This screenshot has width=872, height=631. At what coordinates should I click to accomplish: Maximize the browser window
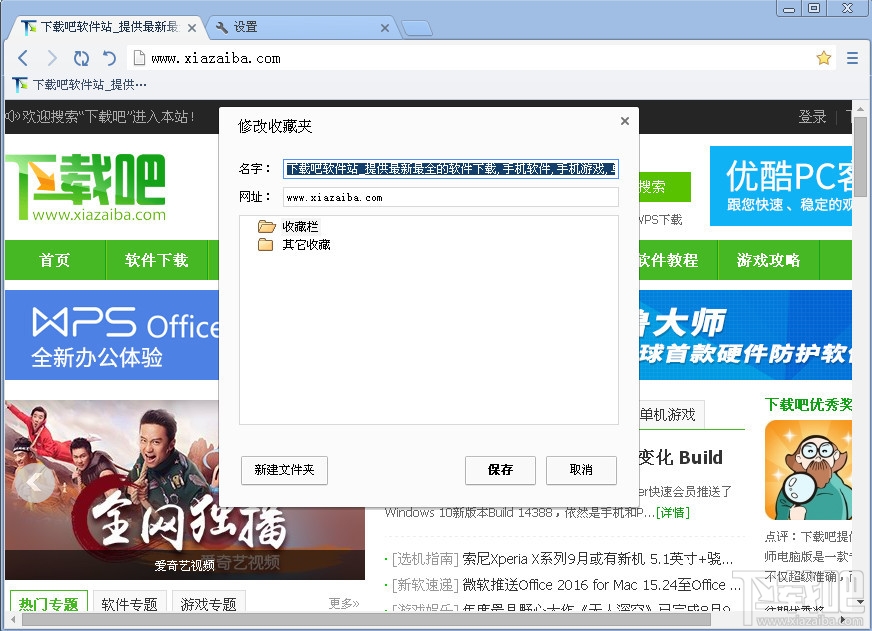814,8
